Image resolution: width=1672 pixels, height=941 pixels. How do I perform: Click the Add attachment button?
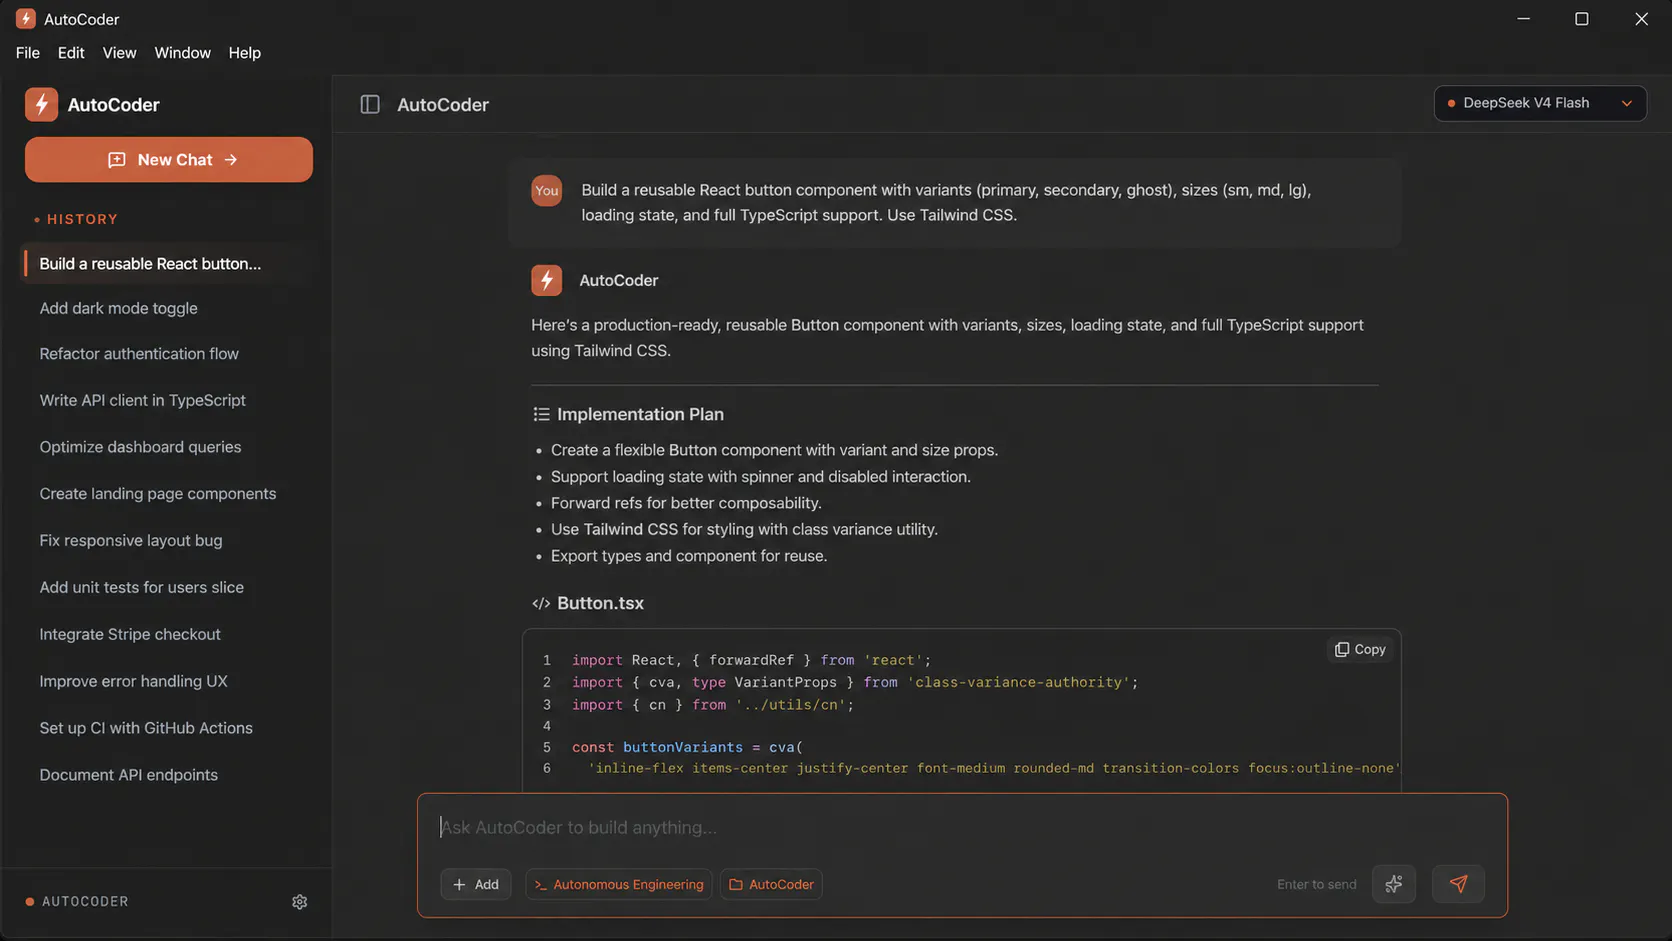click(x=476, y=884)
